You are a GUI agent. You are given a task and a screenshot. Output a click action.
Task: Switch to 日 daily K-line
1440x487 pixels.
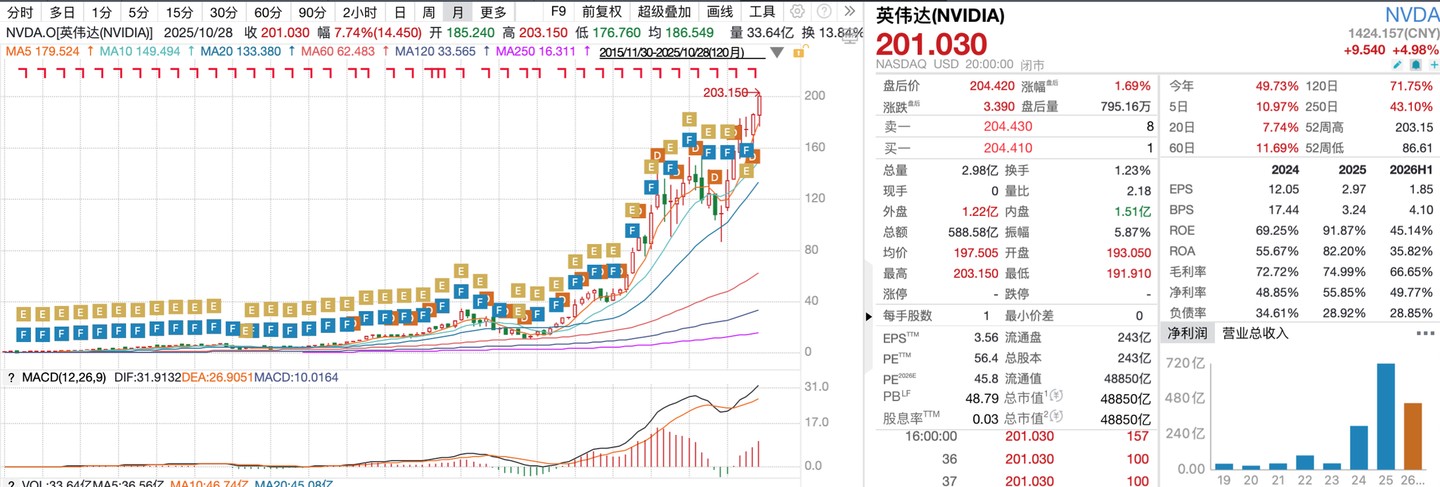(x=400, y=13)
